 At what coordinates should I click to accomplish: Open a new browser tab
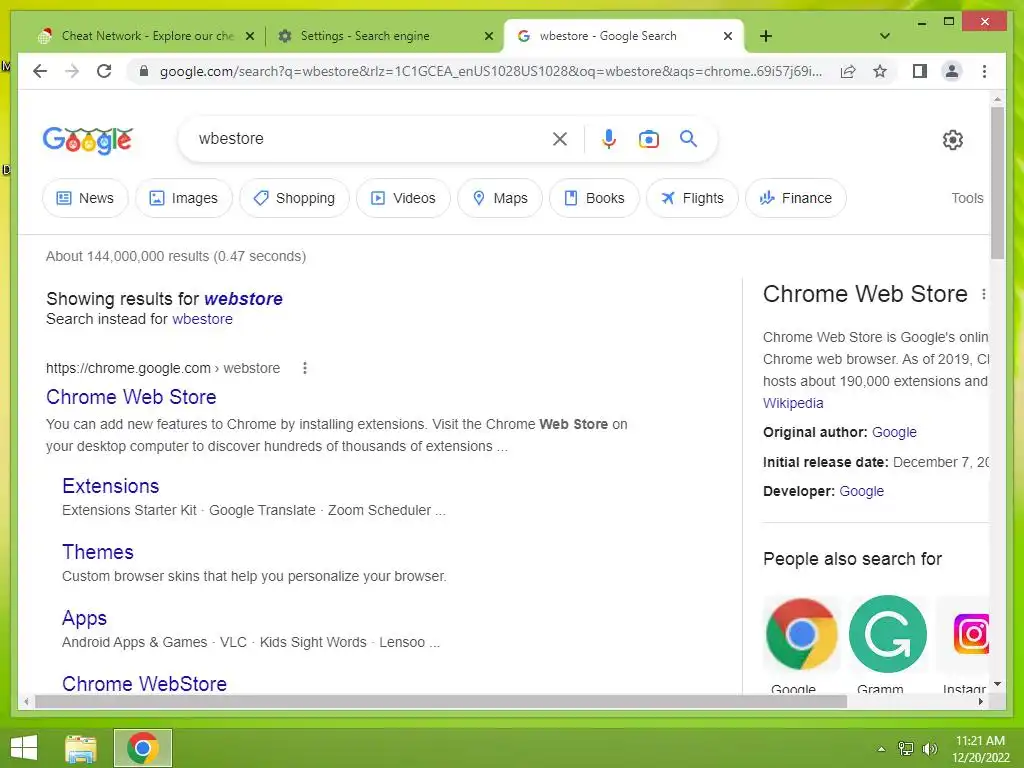766,36
